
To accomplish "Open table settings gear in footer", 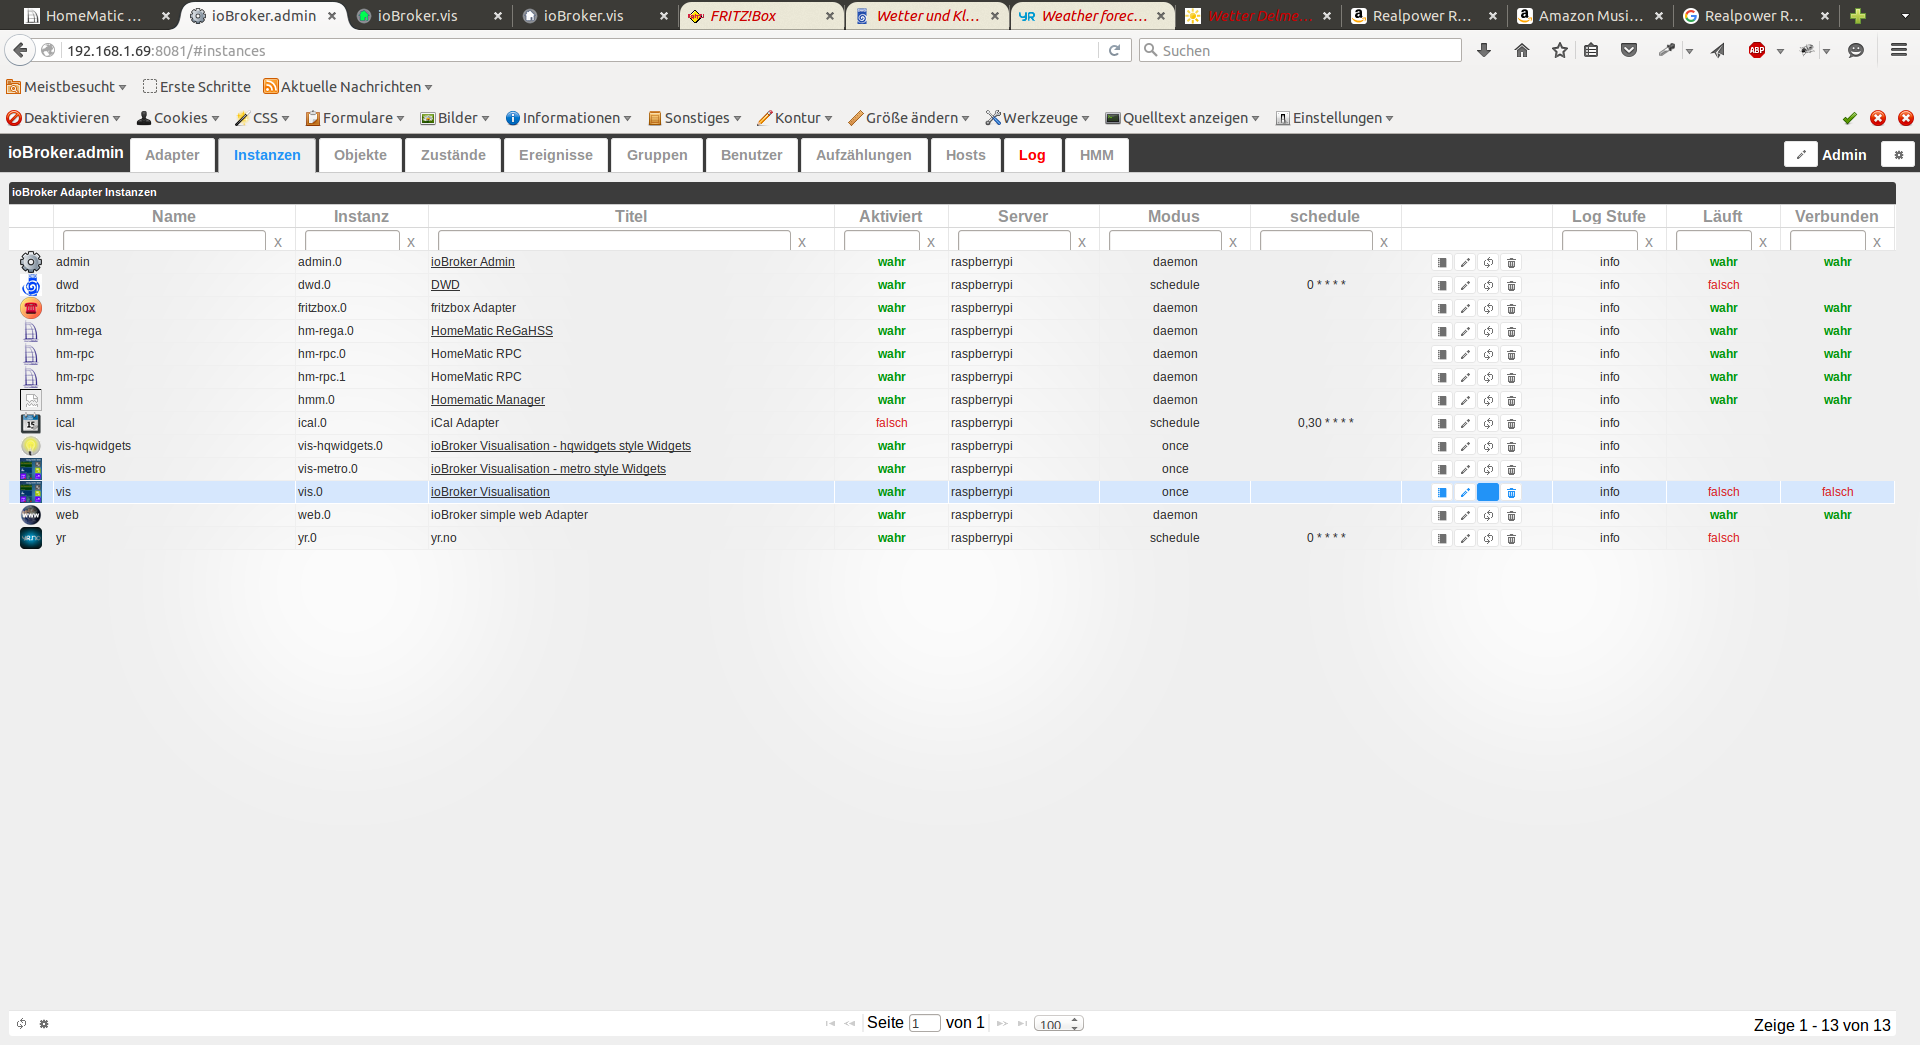I will click(x=44, y=1024).
